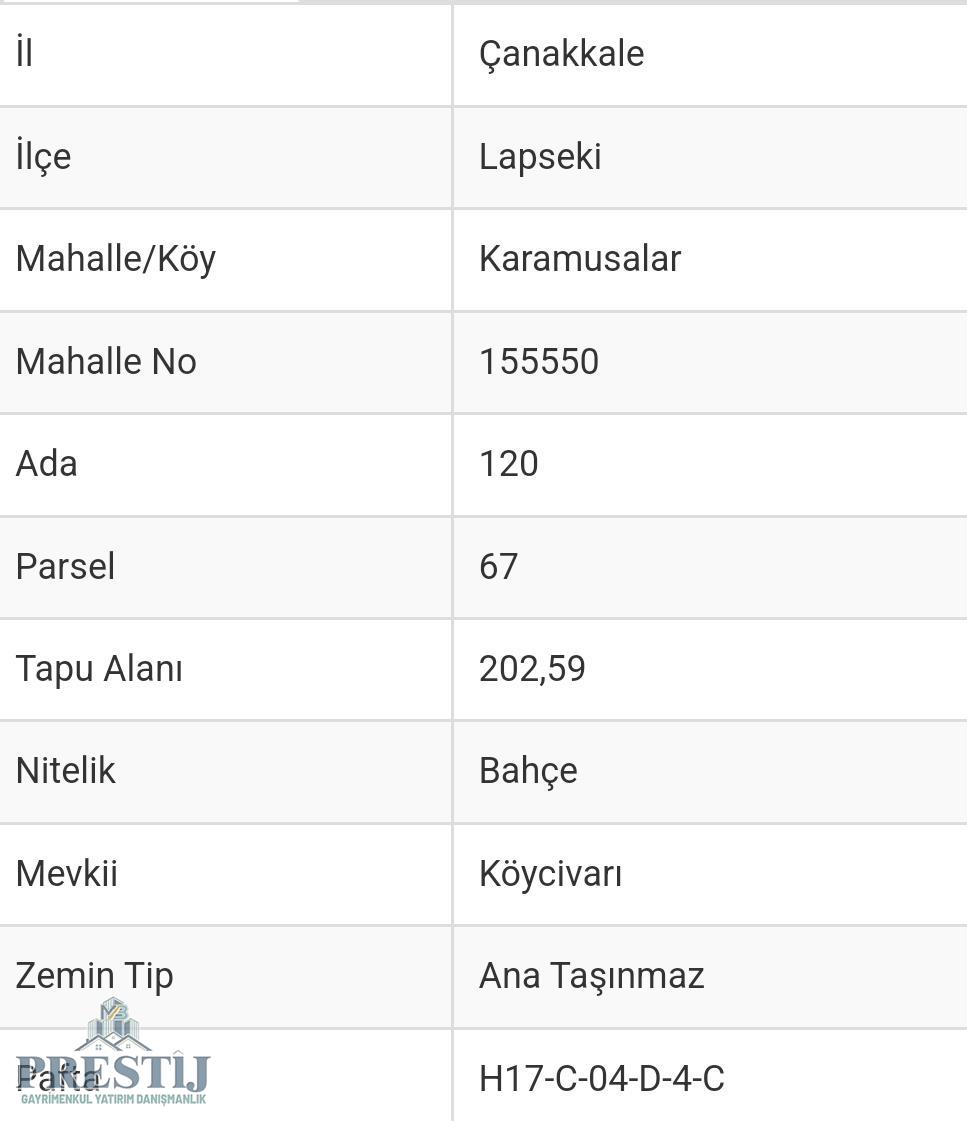The width and height of the screenshot is (967, 1121).
Task: Select the Çanakkale province value
Action: 562,54
